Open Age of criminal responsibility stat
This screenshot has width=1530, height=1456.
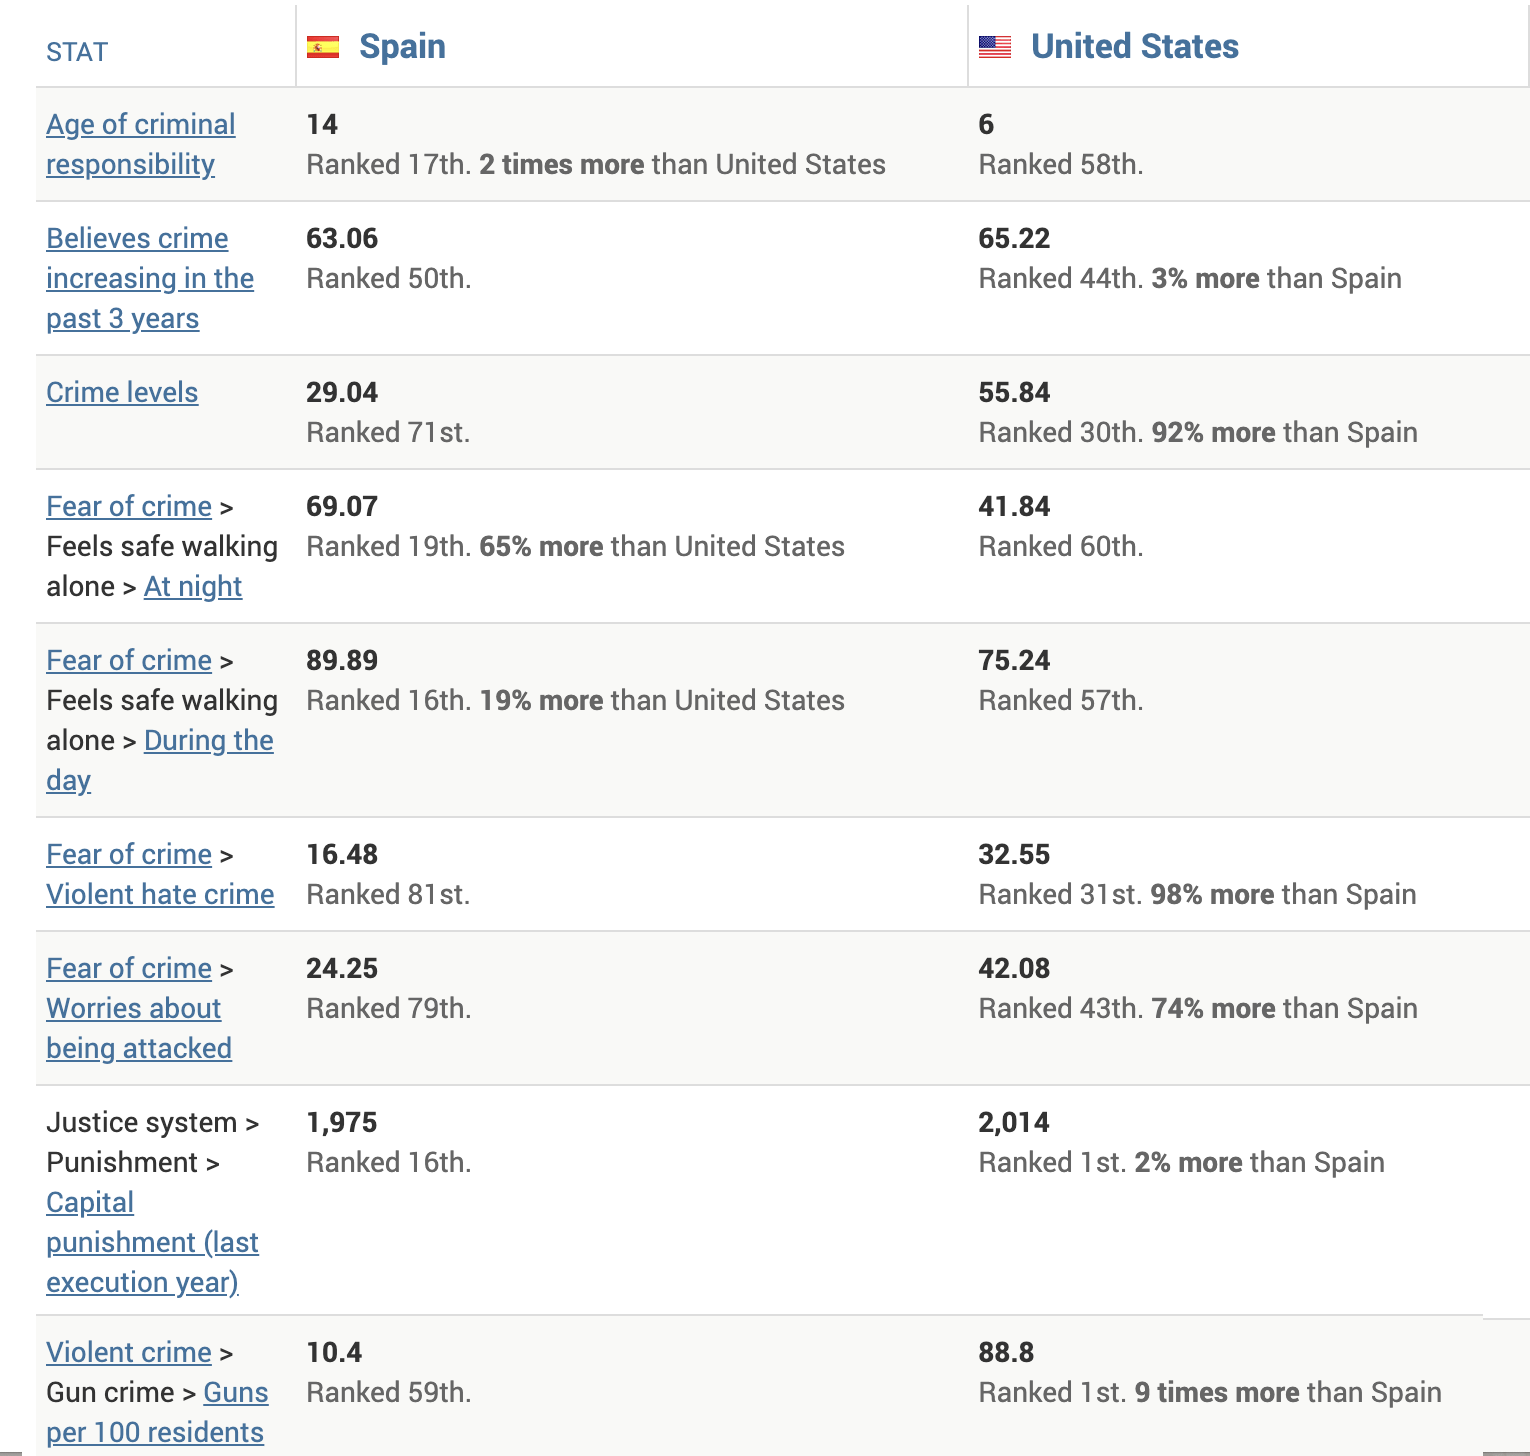(141, 144)
